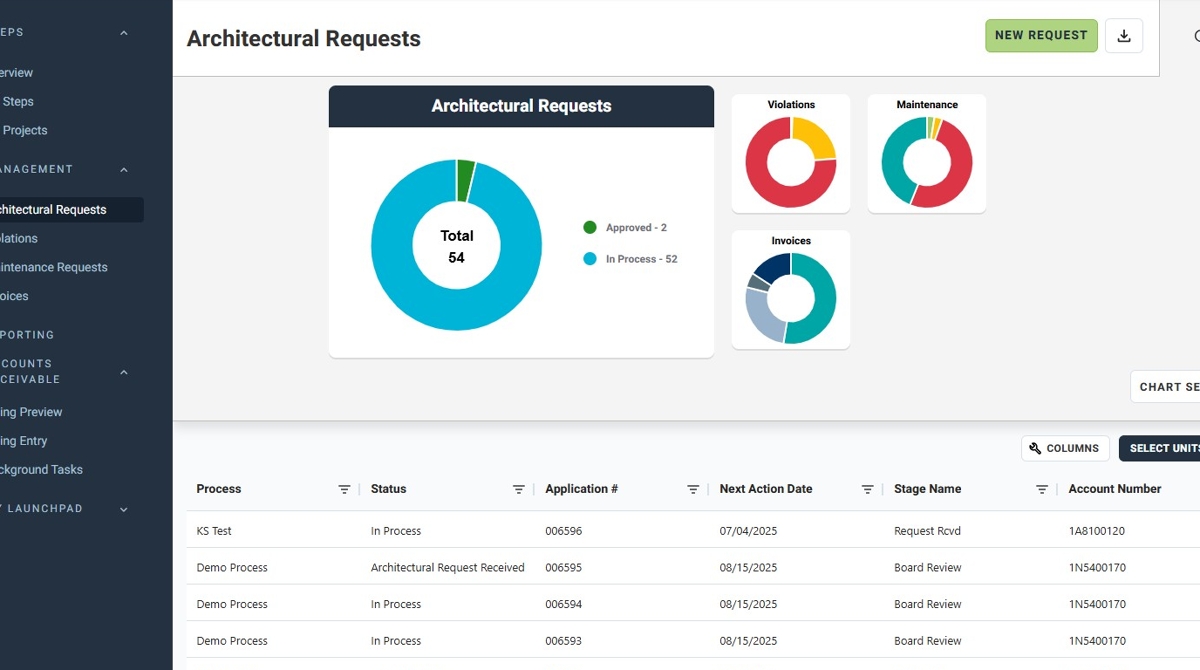Click account number 1A8100120
The width and height of the screenshot is (1200, 670).
(x=1096, y=532)
